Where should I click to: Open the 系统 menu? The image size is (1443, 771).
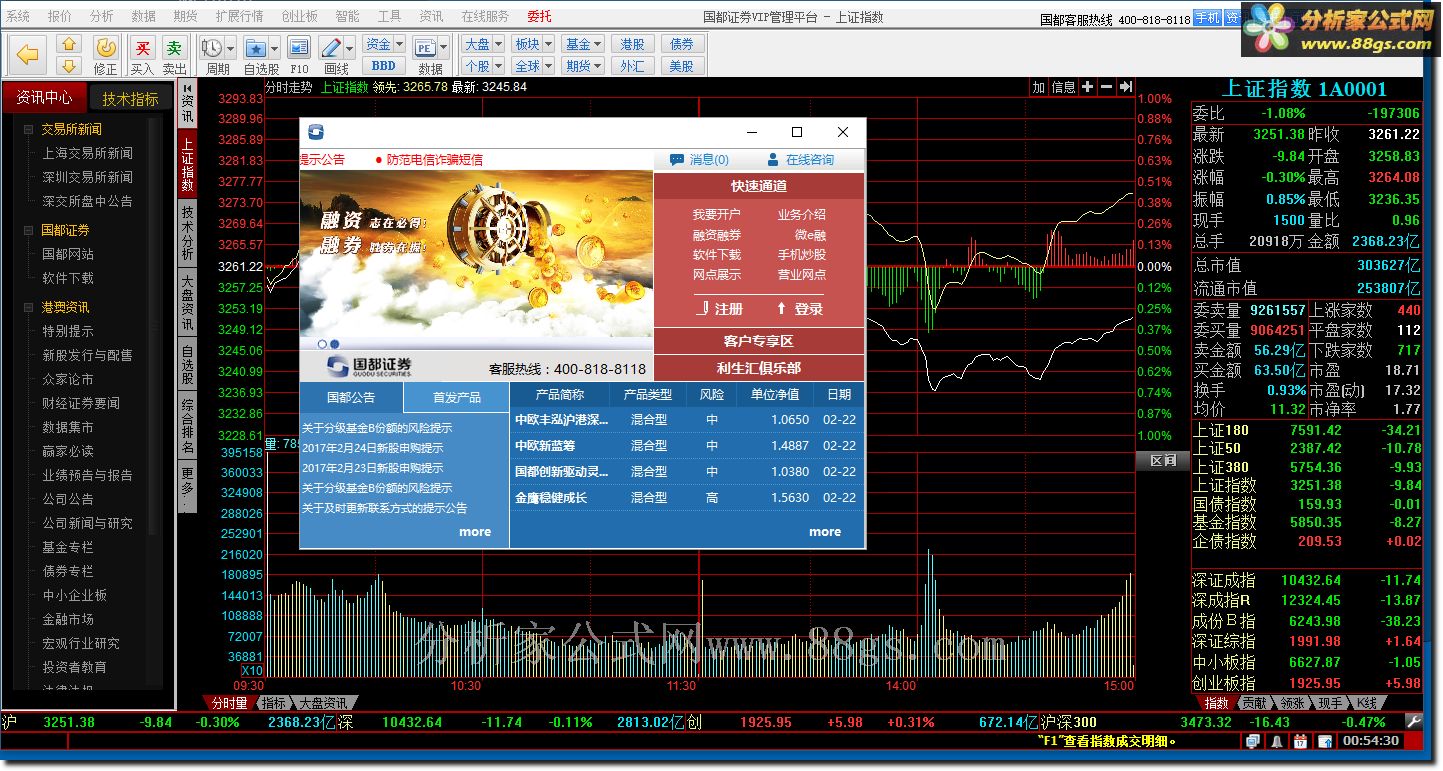tap(18, 16)
